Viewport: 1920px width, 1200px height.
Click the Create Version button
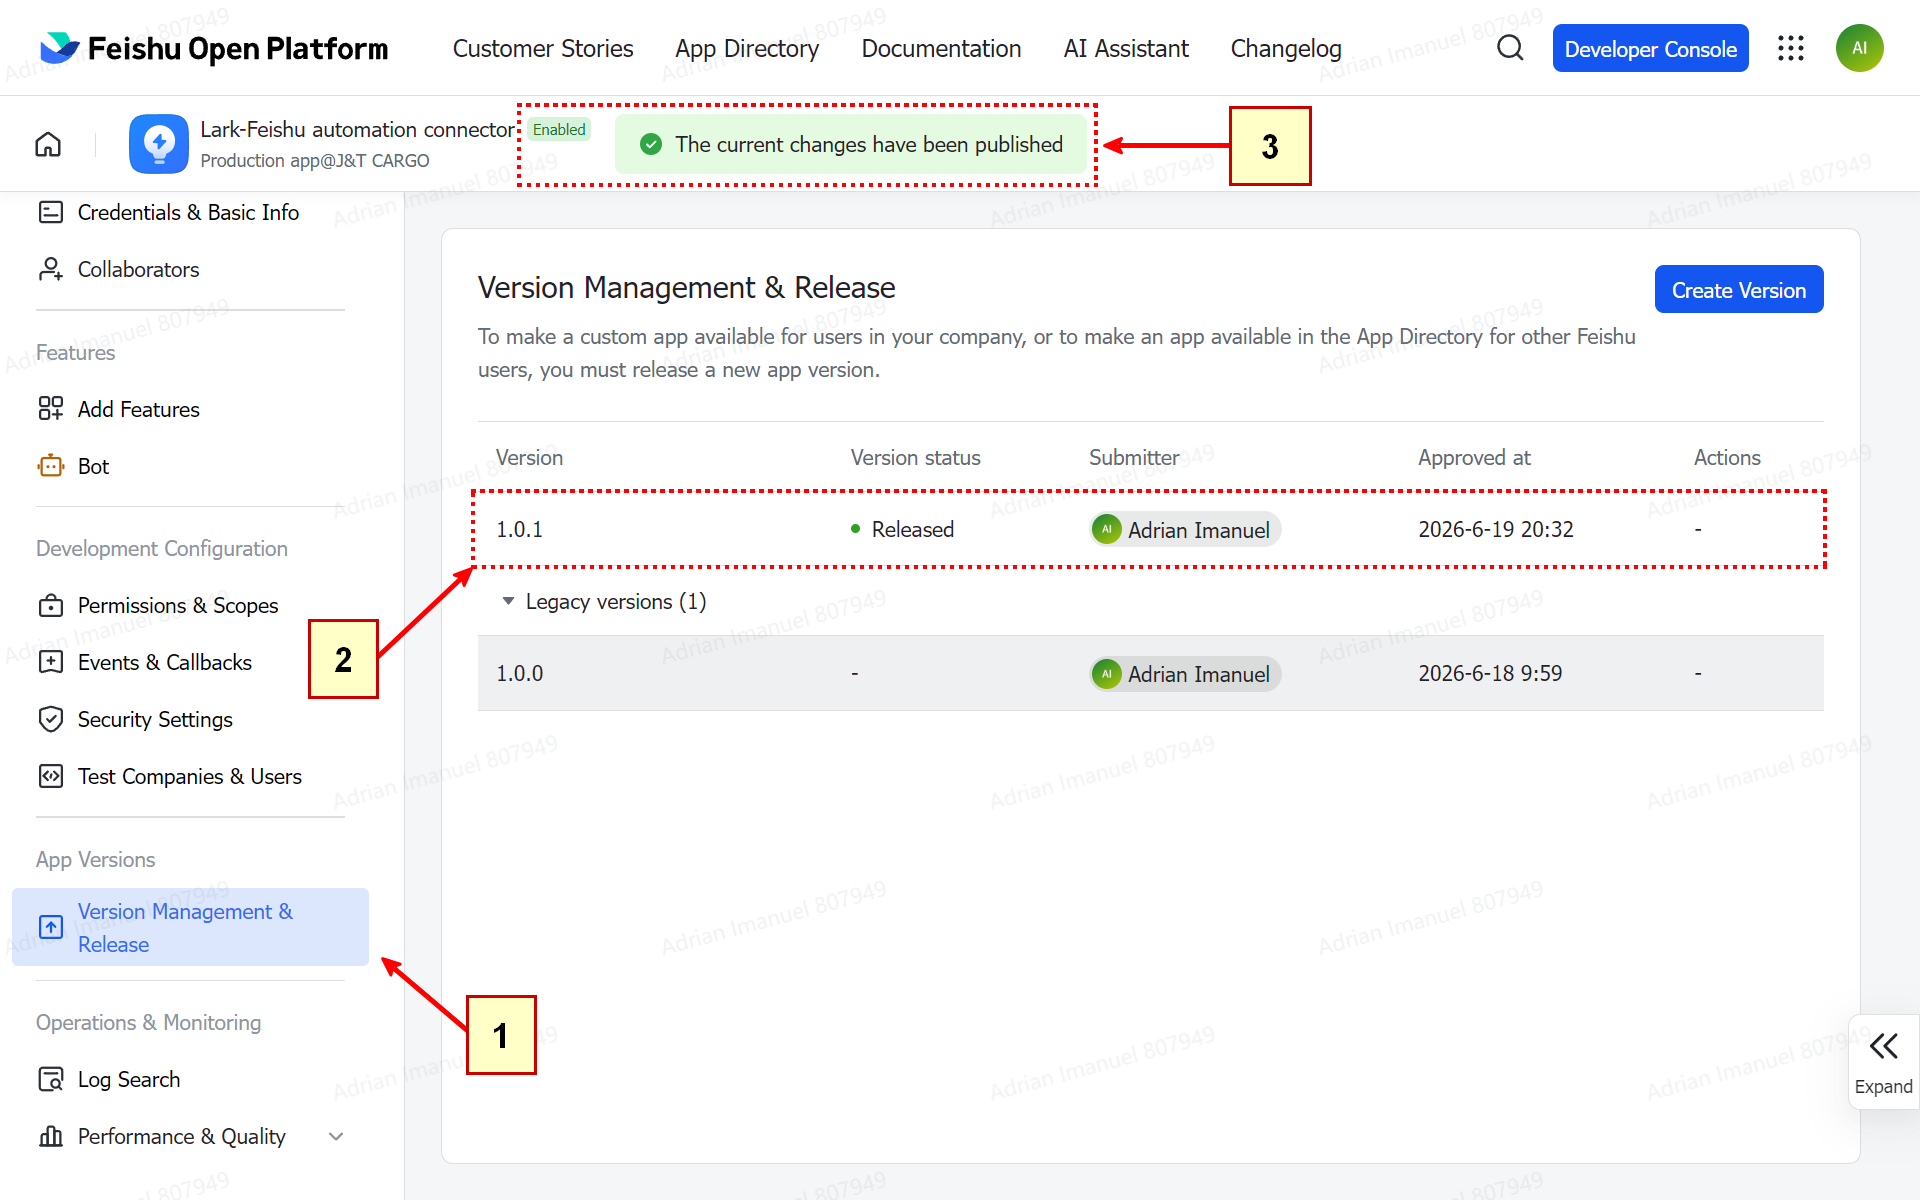pos(1739,290)
